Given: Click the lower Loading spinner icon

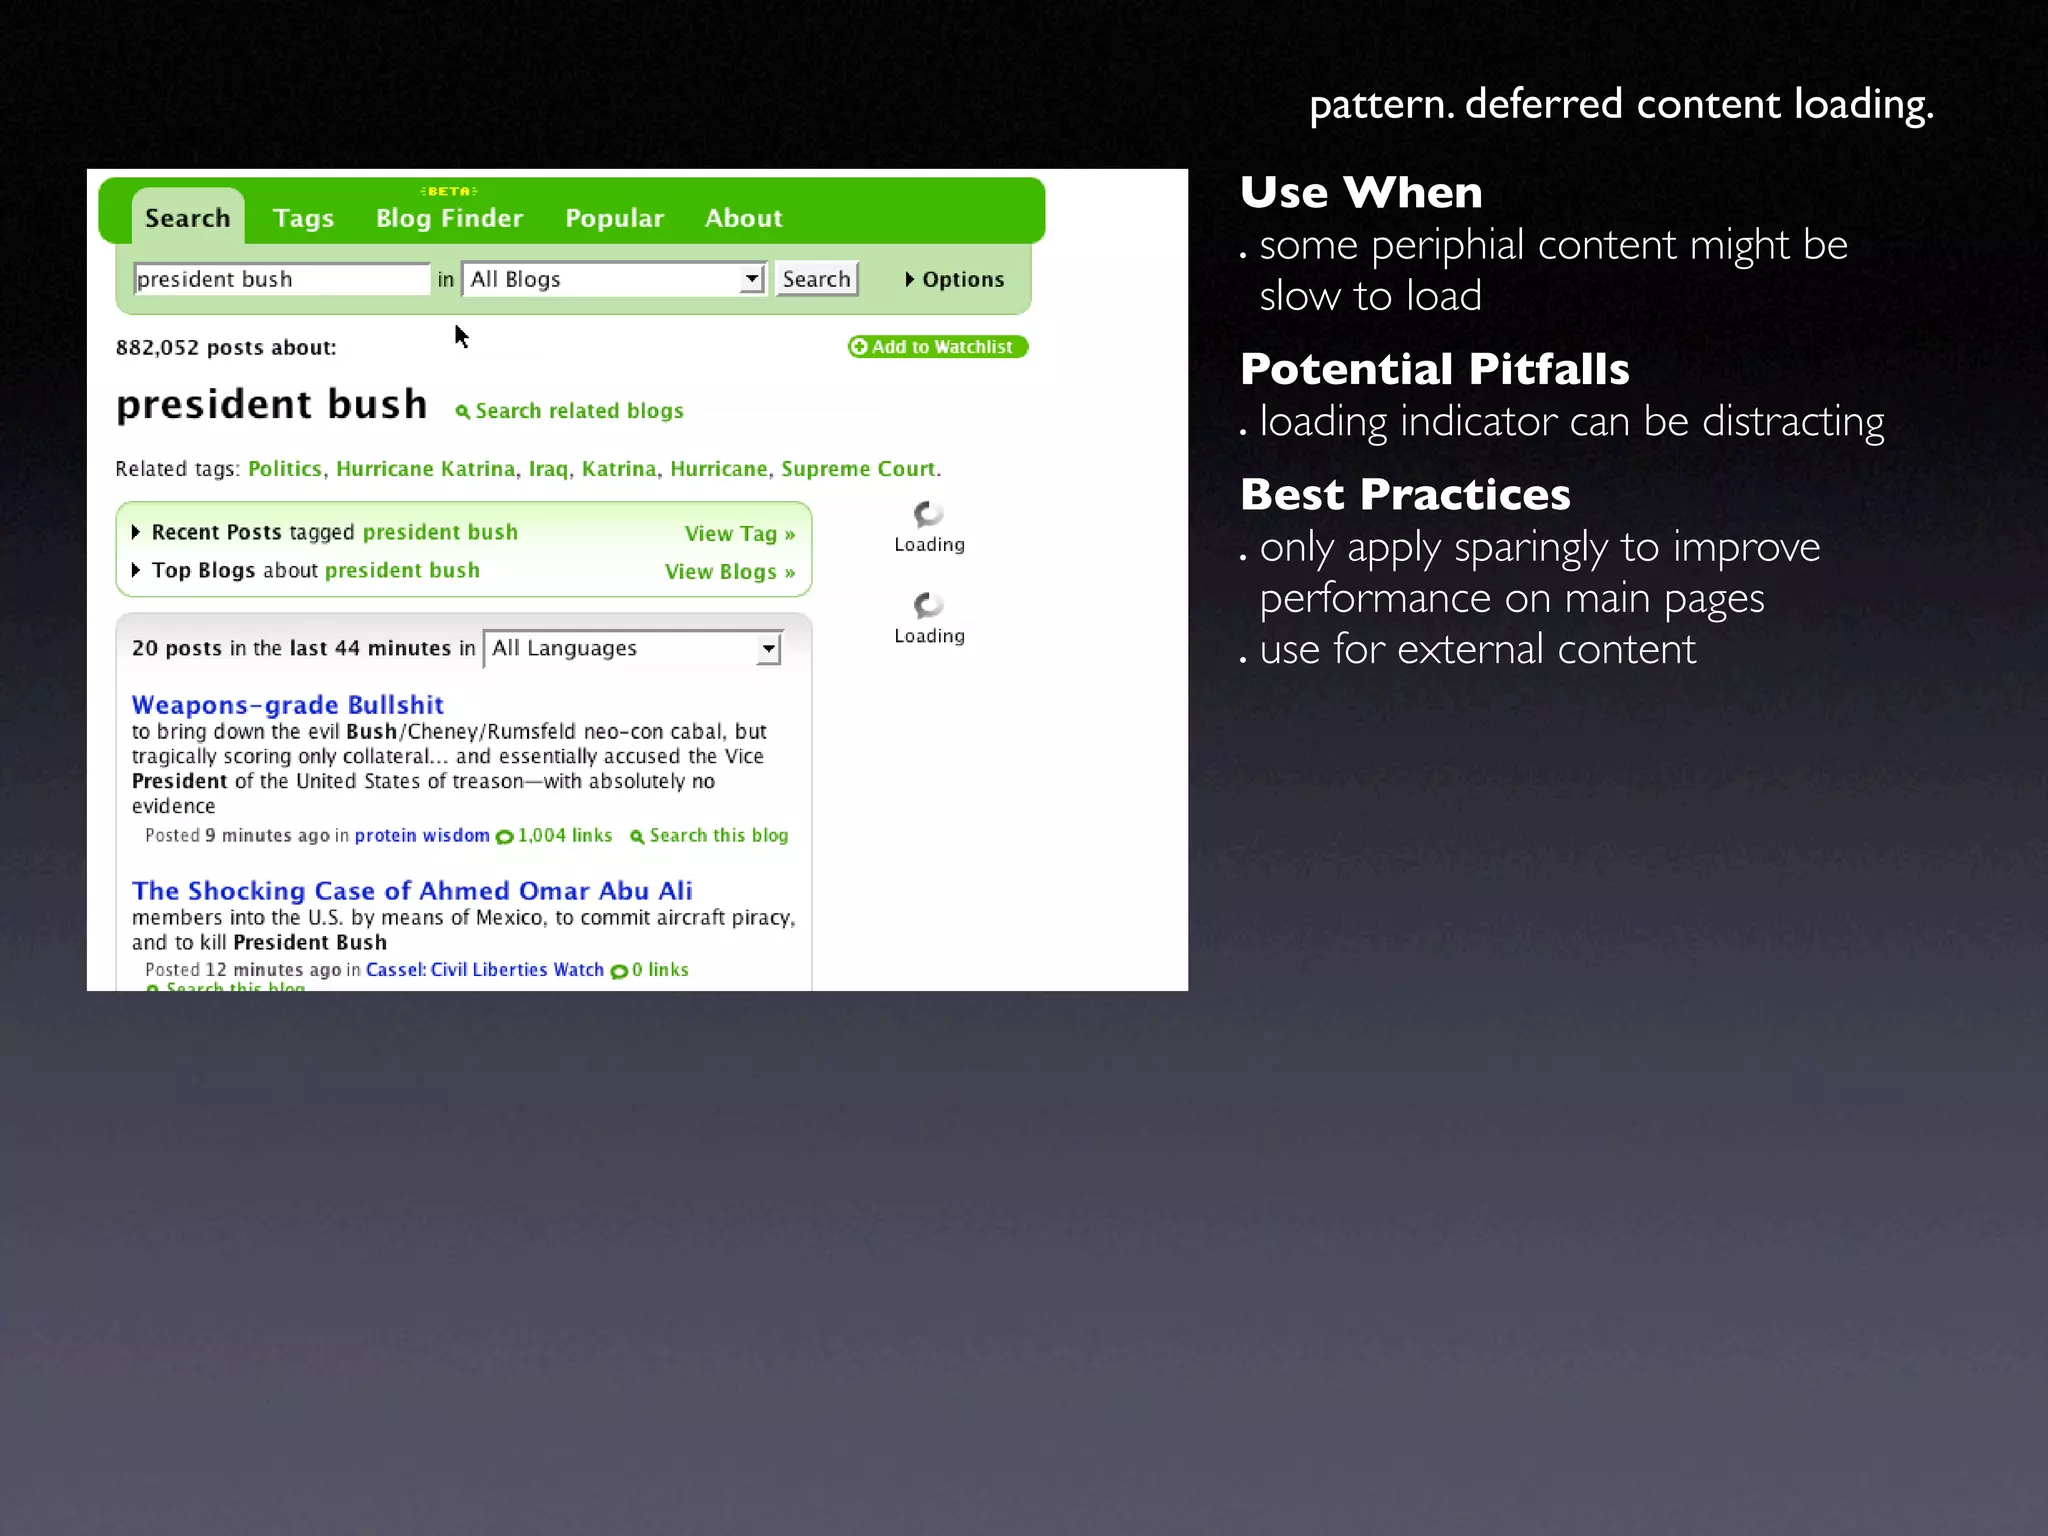Looking at the screenshot, I should point(928,605).
